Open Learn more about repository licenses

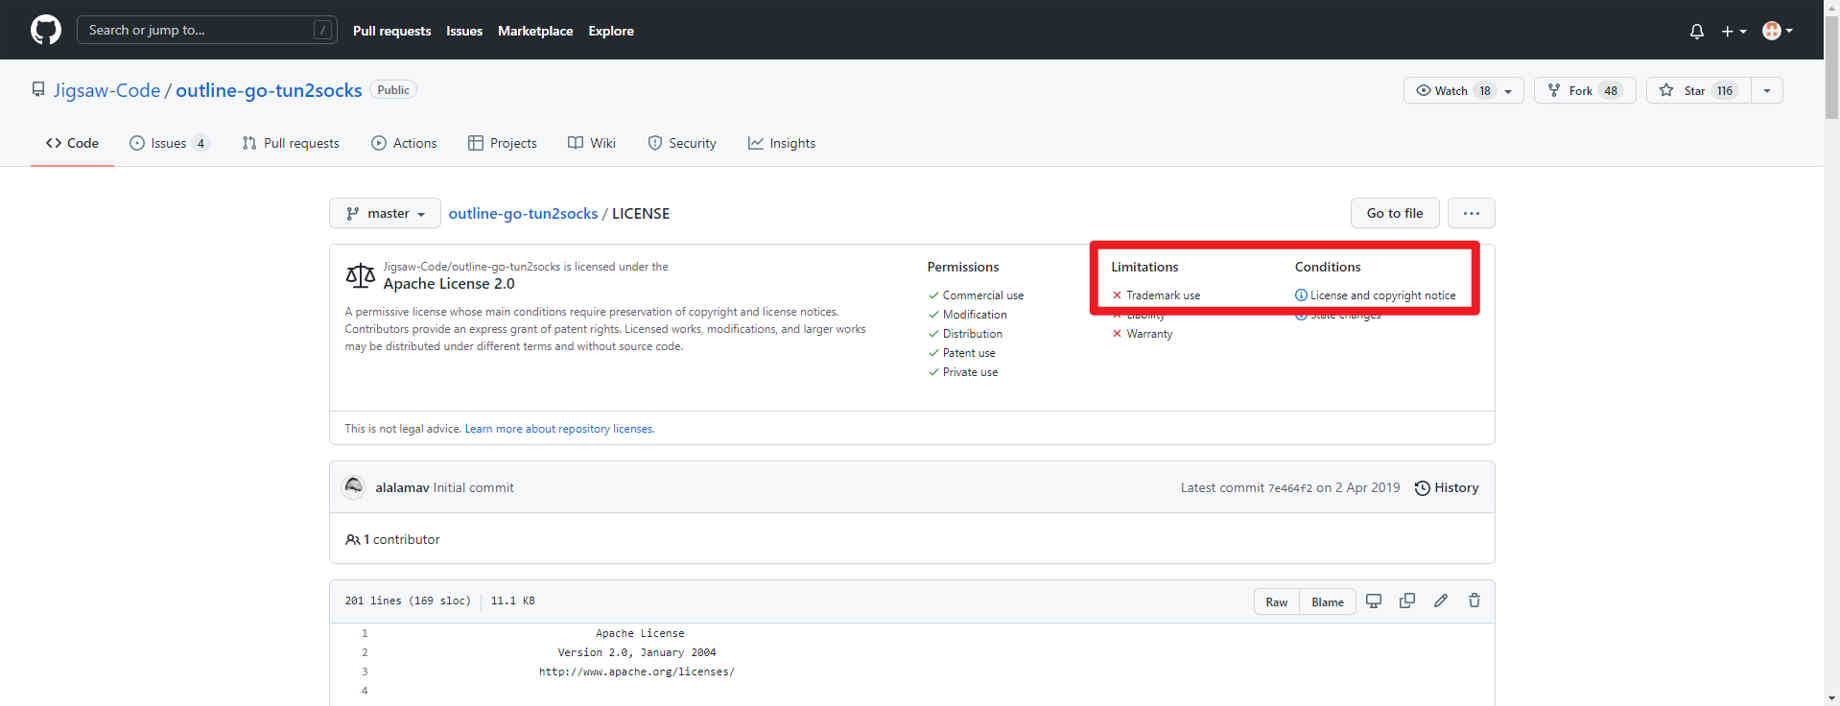tap(559, 429)
